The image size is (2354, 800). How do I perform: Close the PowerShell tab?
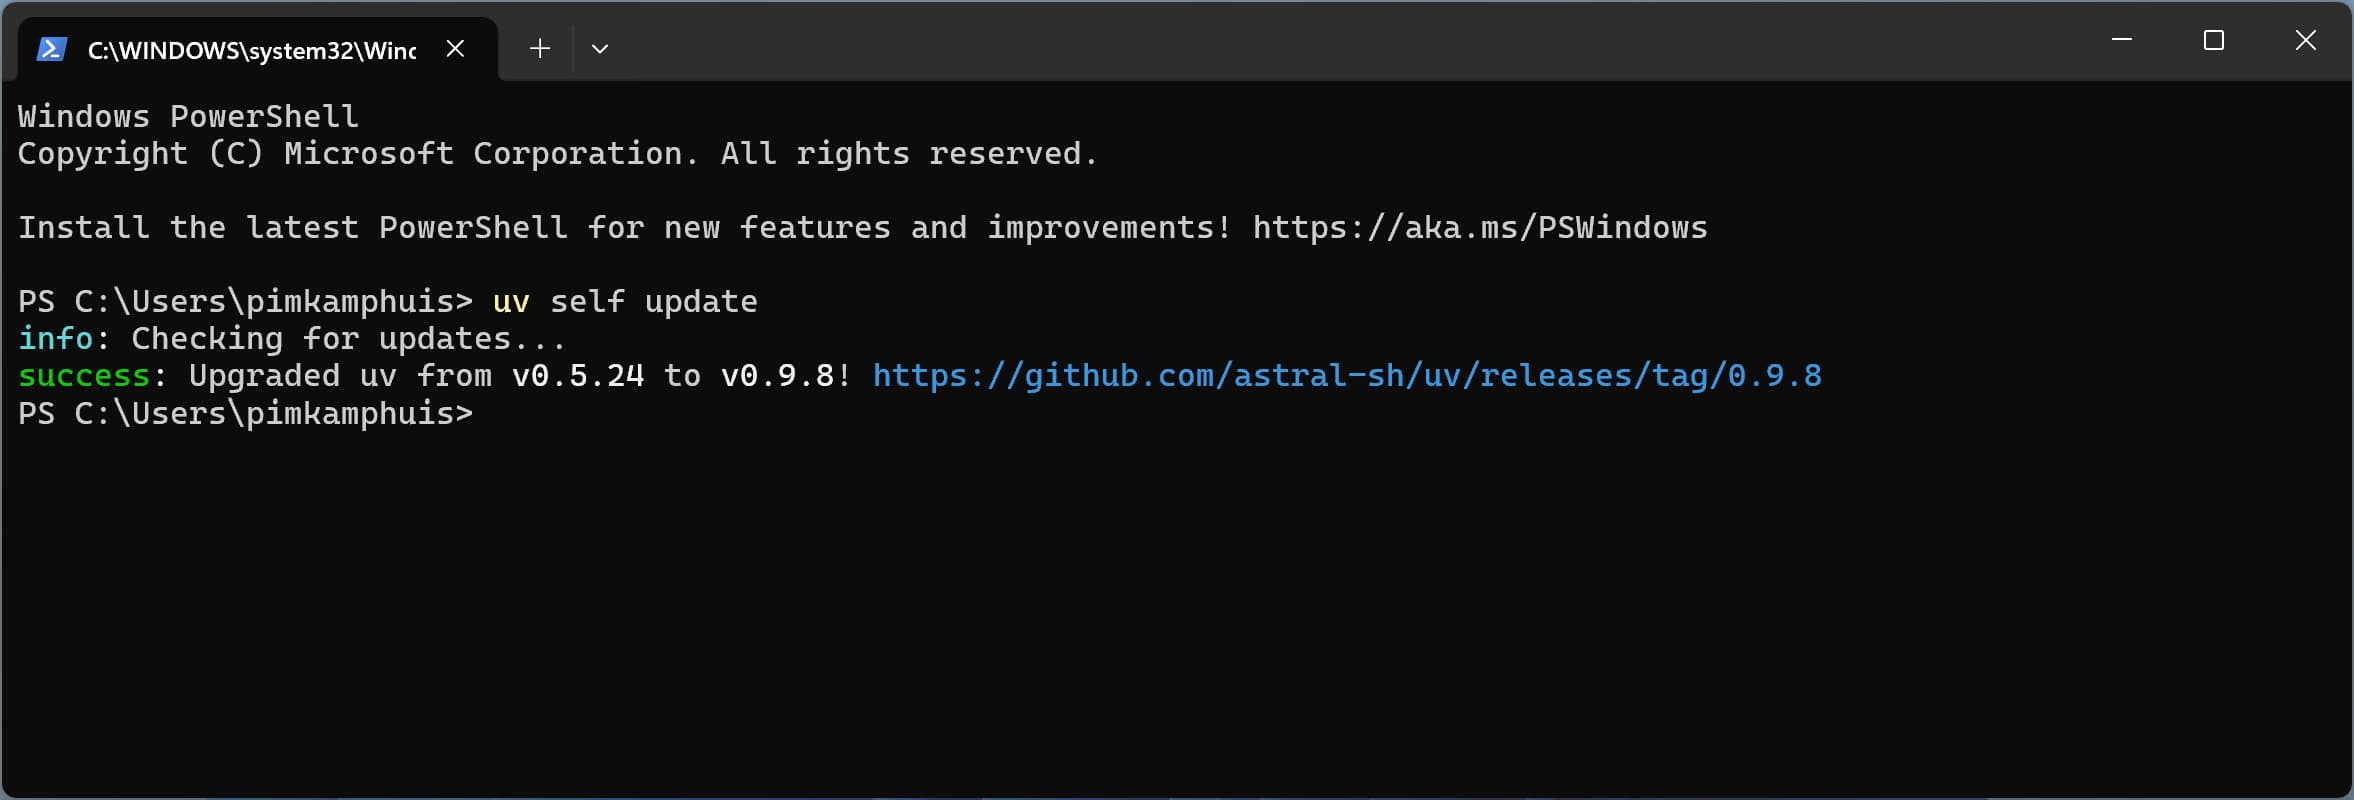click(455, 48)
